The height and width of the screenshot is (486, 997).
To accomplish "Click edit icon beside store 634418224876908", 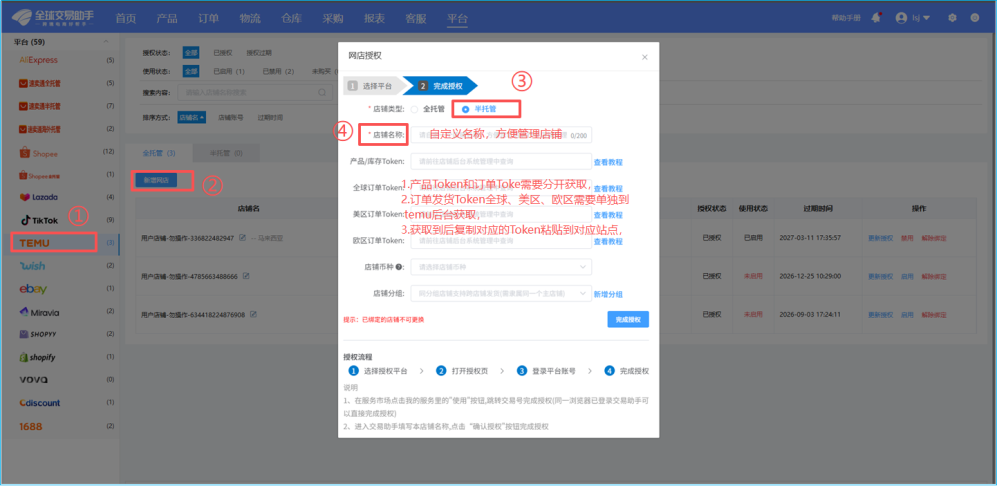I will [x=253, y=314].
